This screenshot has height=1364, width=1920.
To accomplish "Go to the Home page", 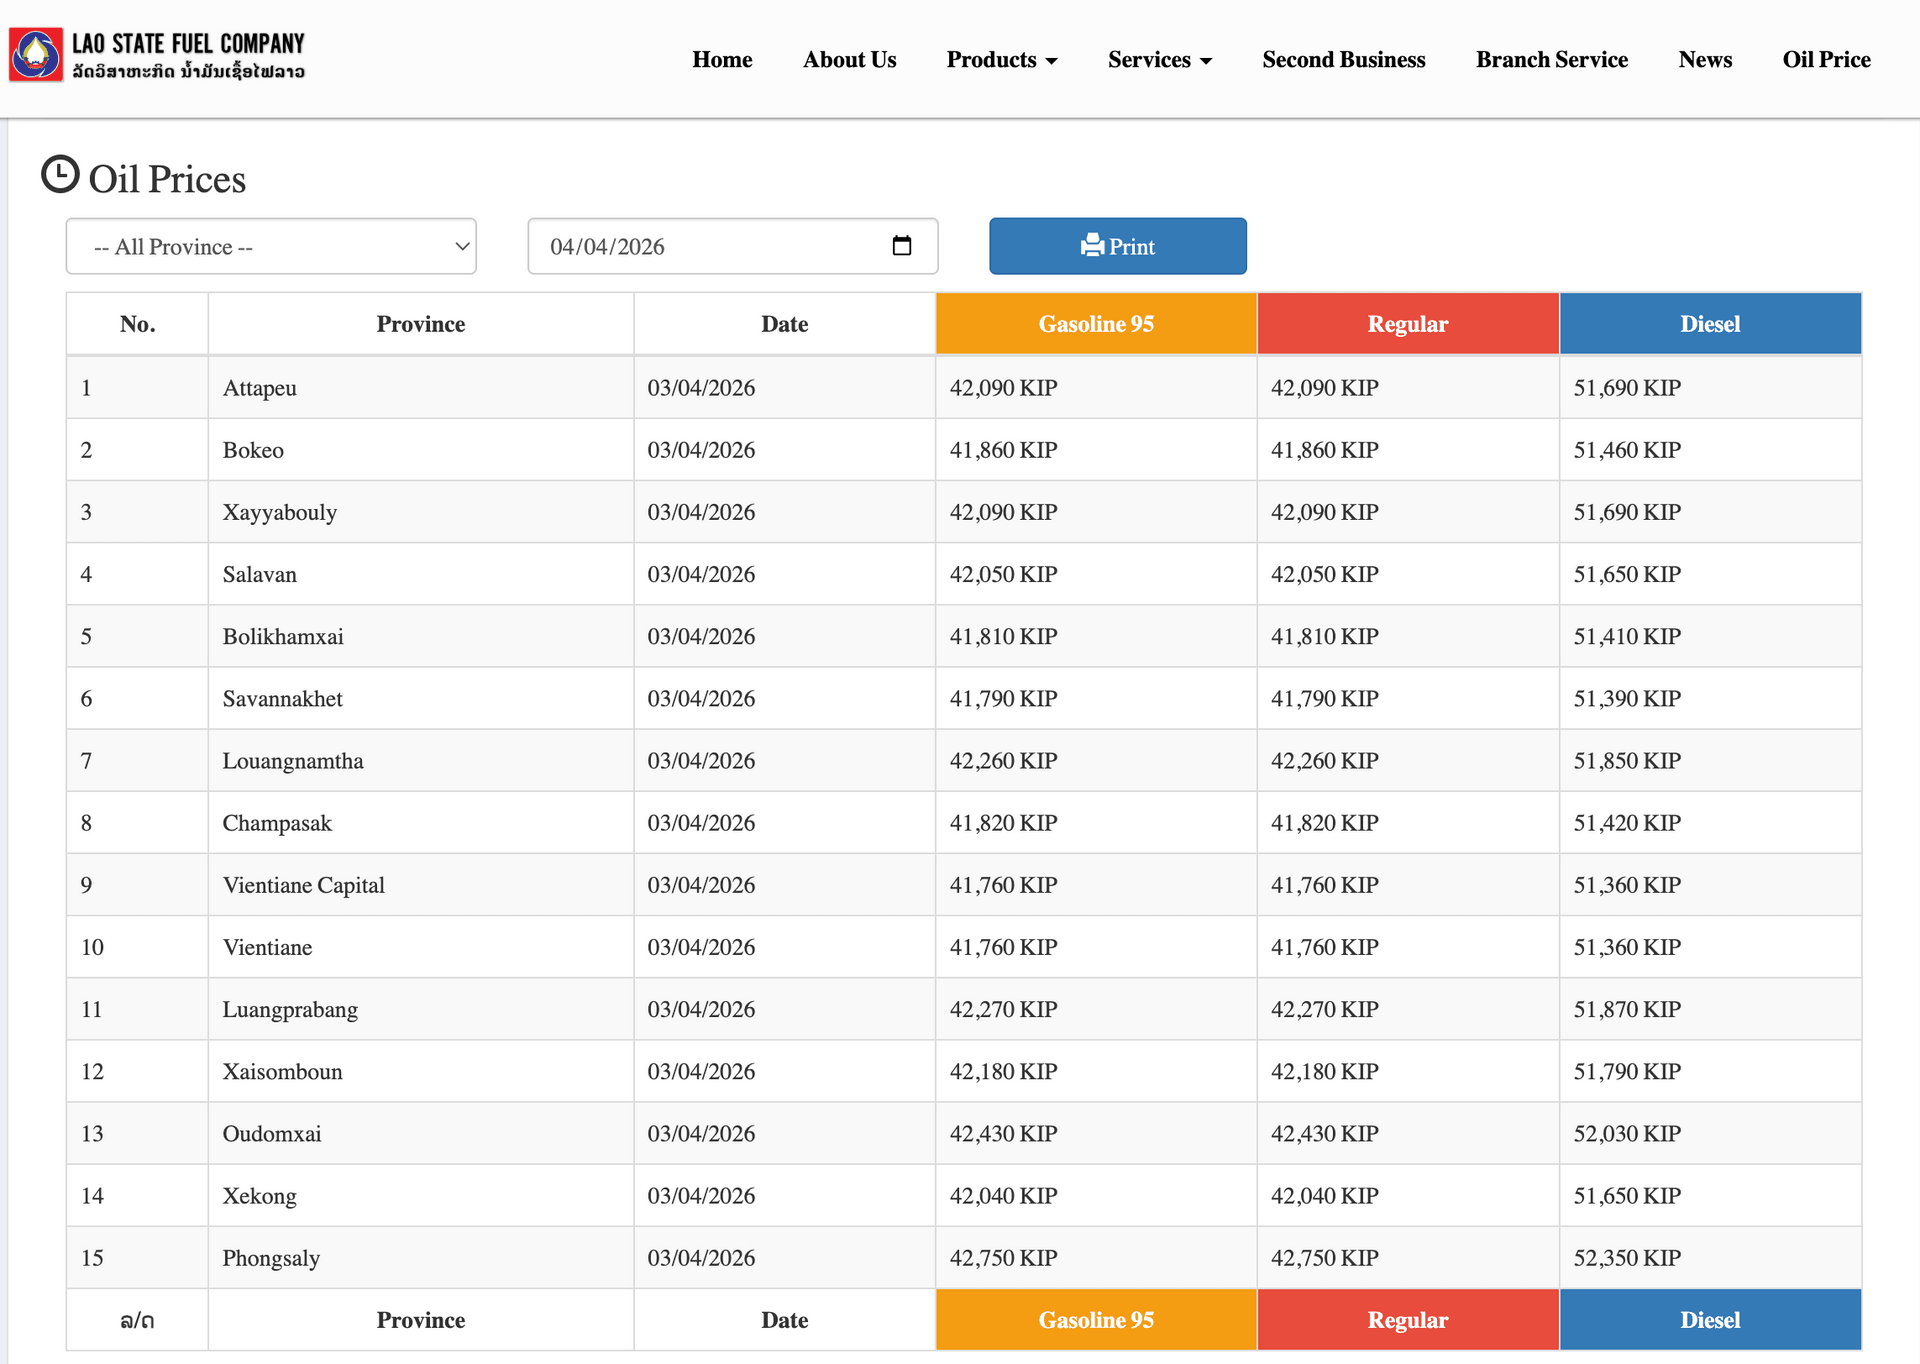I will pos(722,60).
